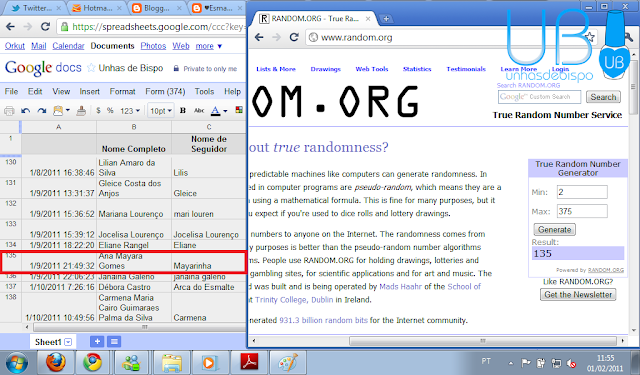Toggle strikethrough Abc formatting
This screenshot has width=640, height=375.
[199, 111]
